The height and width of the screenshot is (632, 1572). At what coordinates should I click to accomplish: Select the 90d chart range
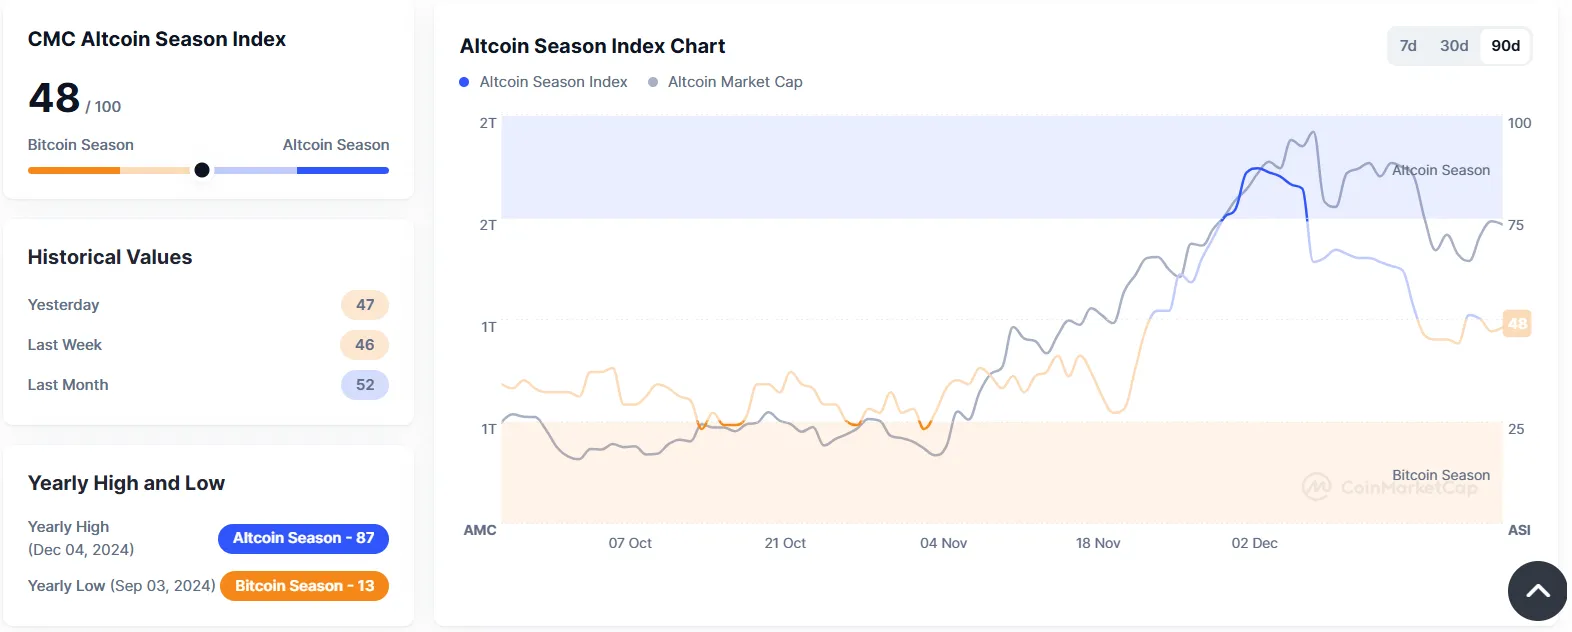(1505, 46)
